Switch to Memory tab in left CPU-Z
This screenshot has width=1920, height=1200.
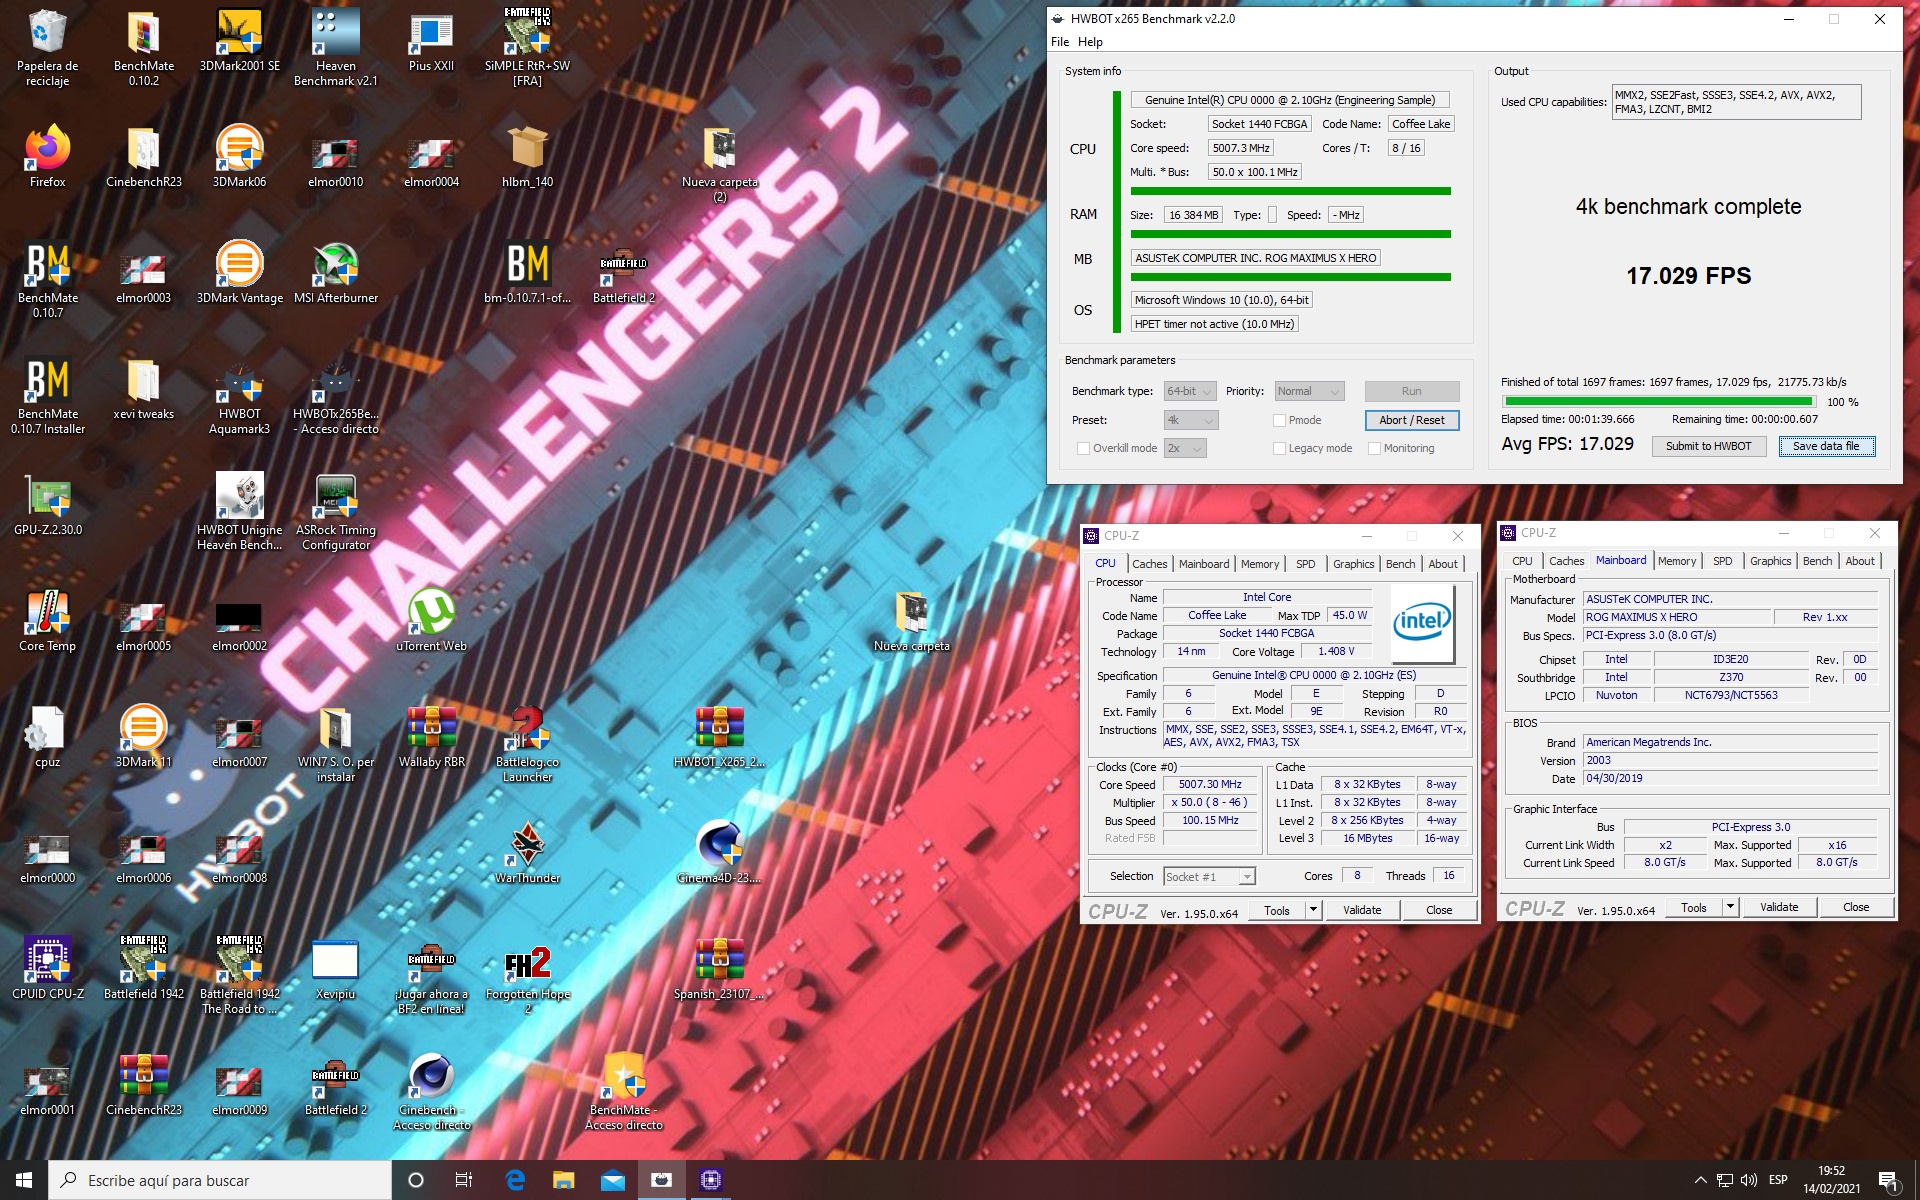pyautogui.click(x=1260, y=564)
